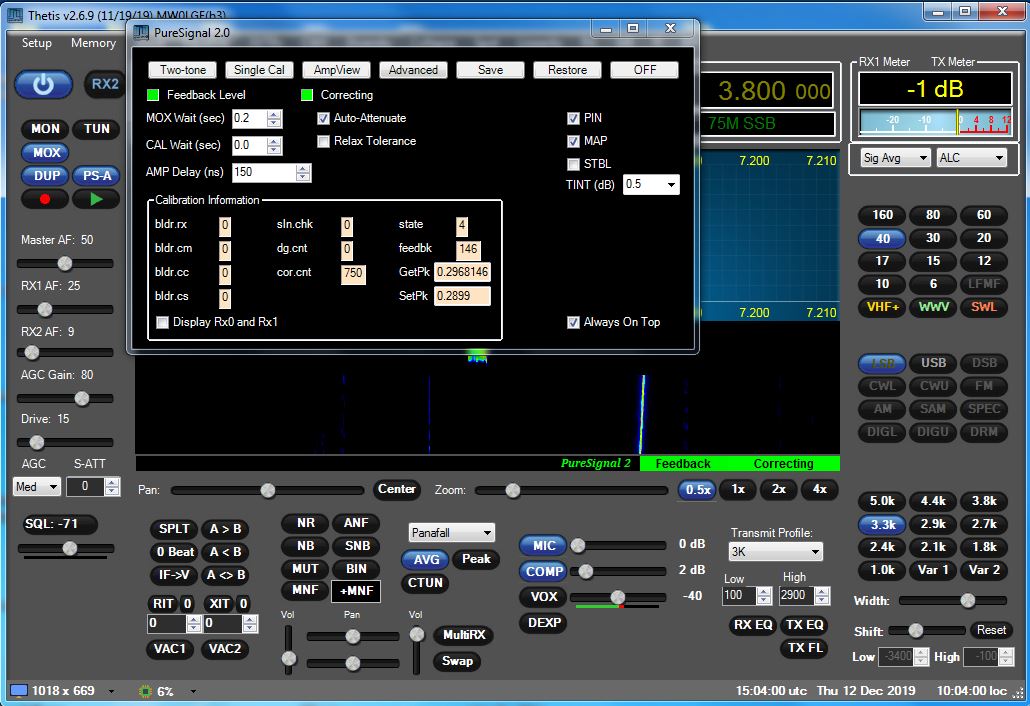Image resolution: width=1030 pixels, height=706 pixels.
Task: Click the CPU usage icon showing 6%
Action: (145, 691)
